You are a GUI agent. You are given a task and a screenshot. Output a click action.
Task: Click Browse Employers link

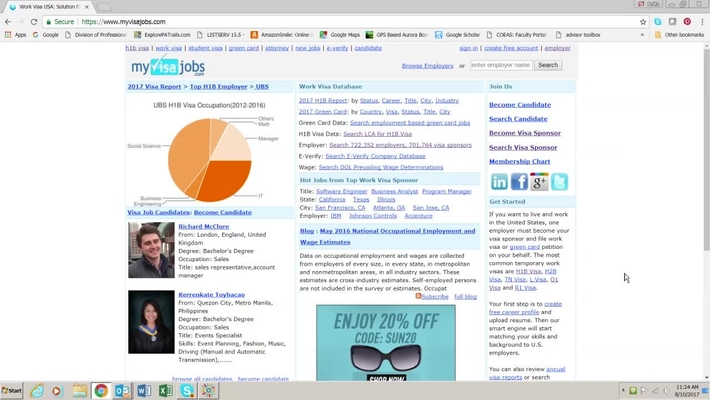427,66
